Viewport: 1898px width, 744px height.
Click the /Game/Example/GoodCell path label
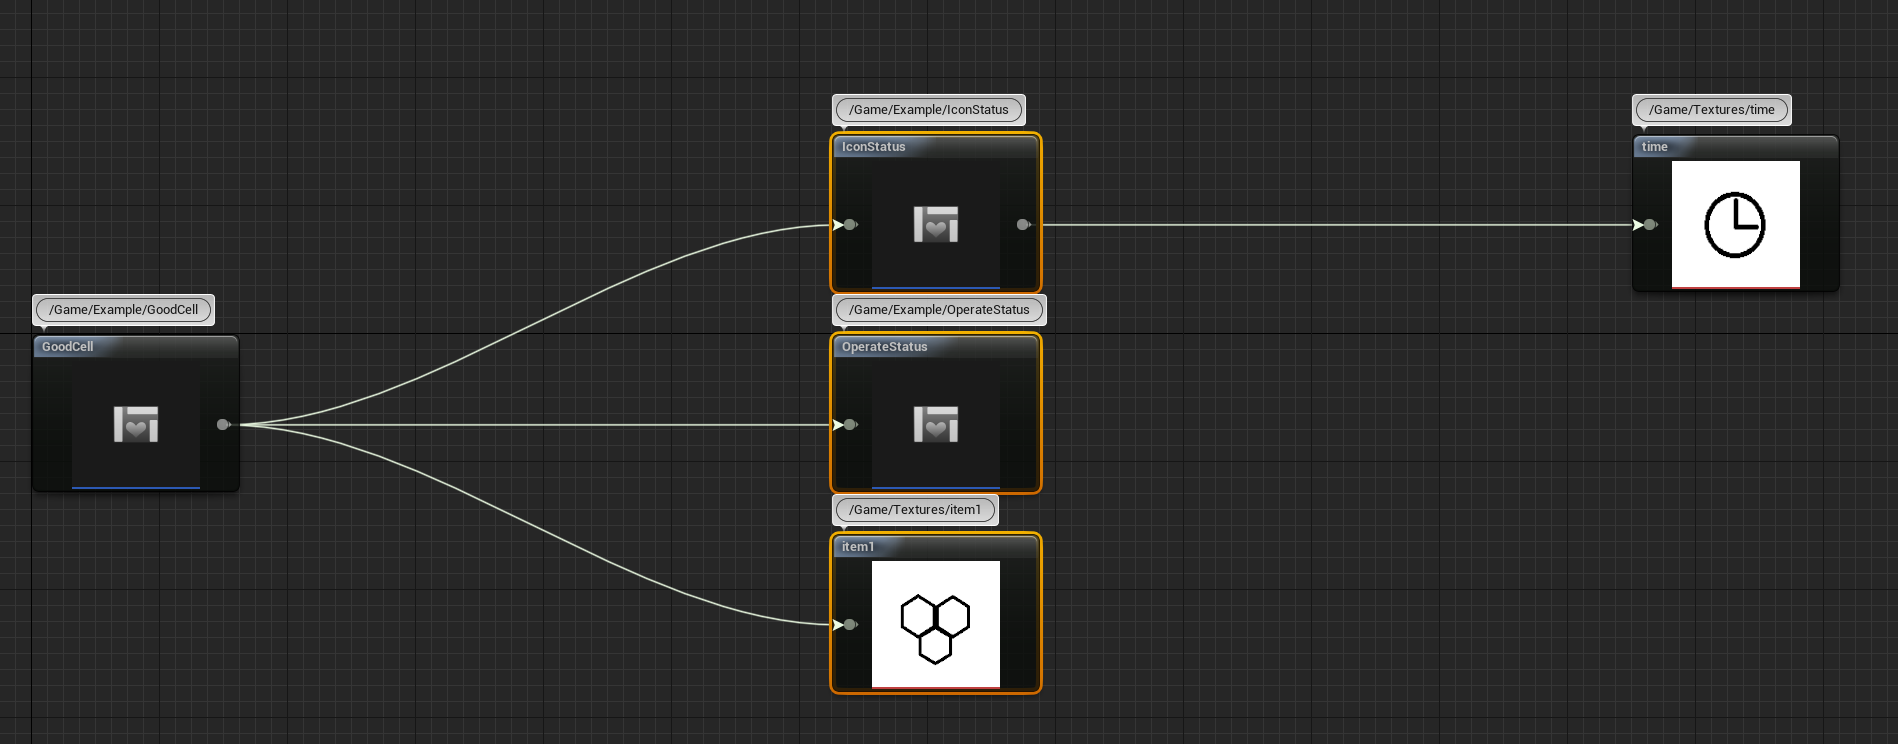click(x=124, y=310)
